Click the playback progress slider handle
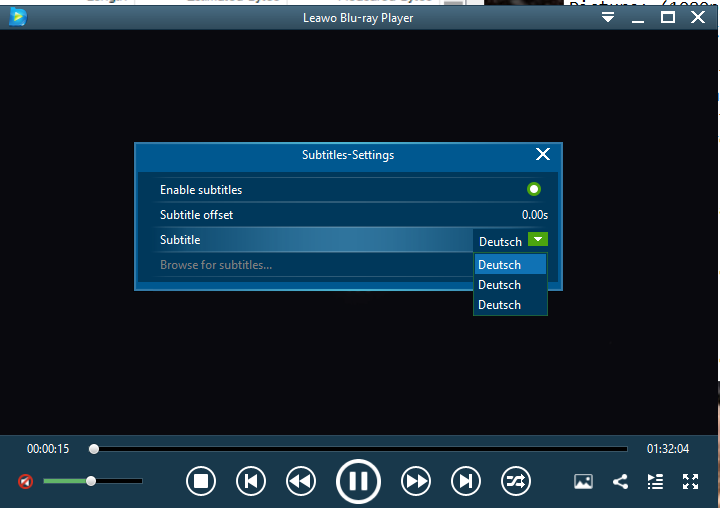 (94, 449)
